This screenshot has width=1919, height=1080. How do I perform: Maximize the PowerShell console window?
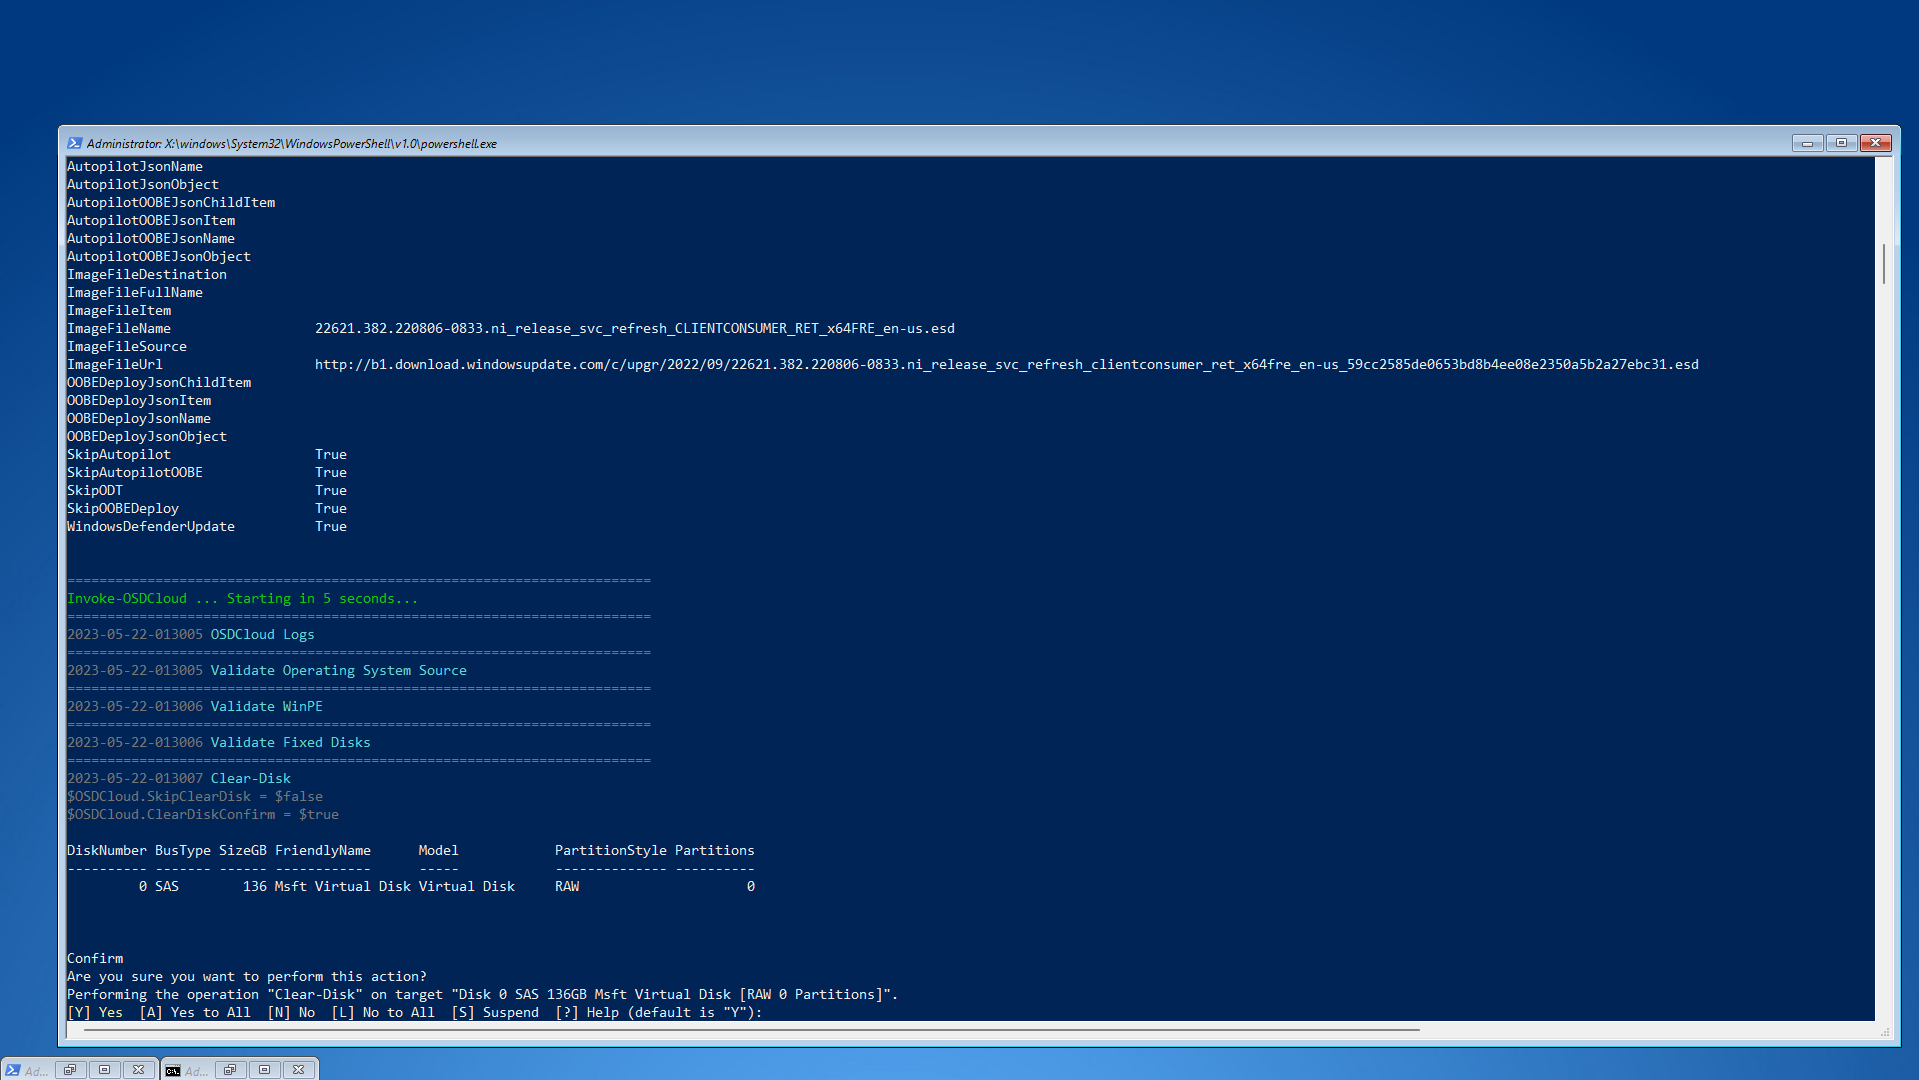(1841, 143)
